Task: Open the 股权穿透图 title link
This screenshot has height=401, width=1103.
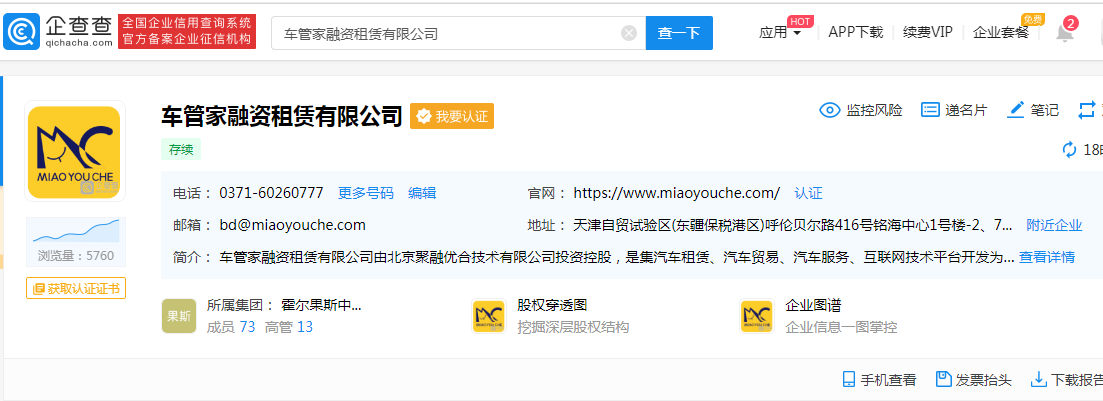Action: (x=552, y=305)
